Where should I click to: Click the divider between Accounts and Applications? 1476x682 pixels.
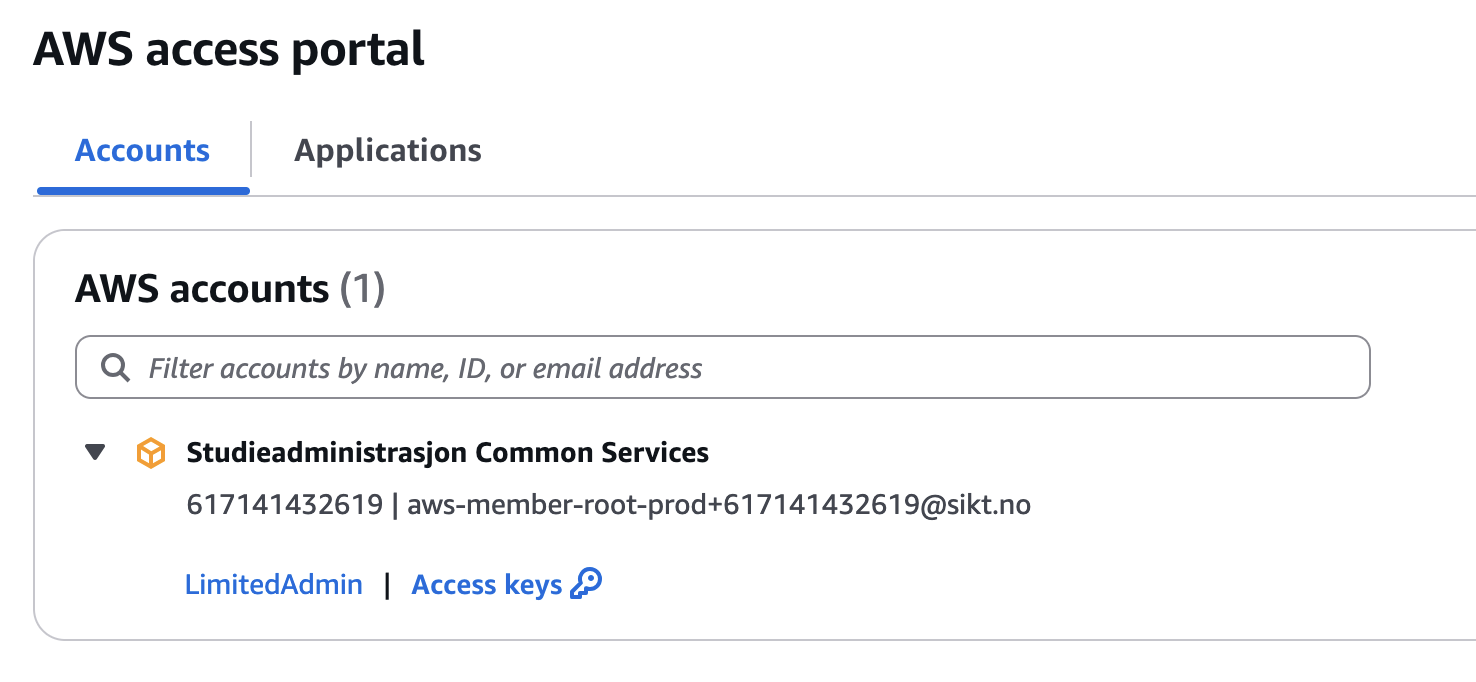(x=251, y=150)
